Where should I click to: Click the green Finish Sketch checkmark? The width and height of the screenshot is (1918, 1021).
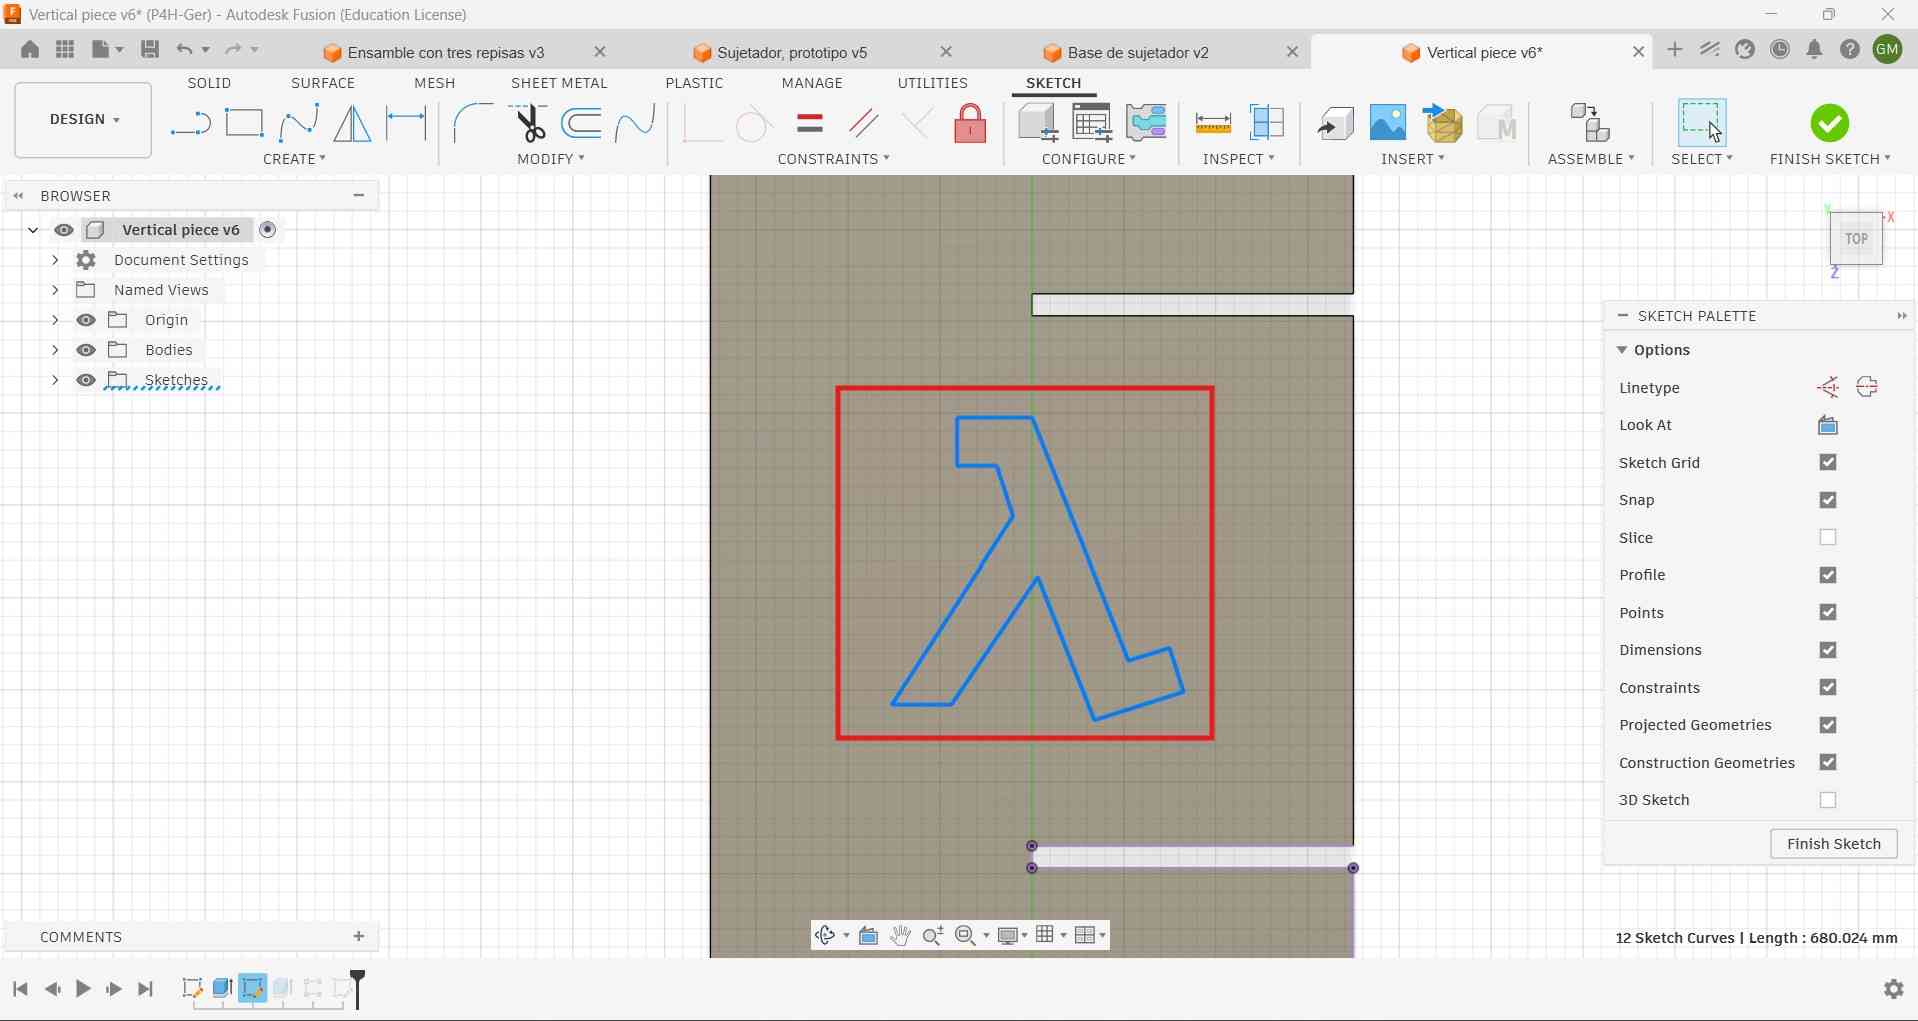point(1829,123)
